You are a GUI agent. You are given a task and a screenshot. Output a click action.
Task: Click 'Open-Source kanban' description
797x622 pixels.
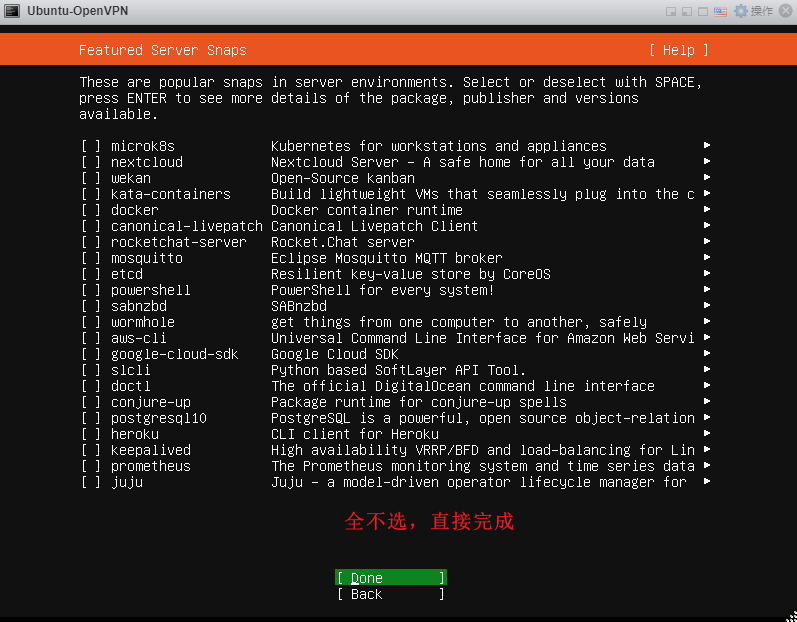pyautogui.click(x=343, y=178)
